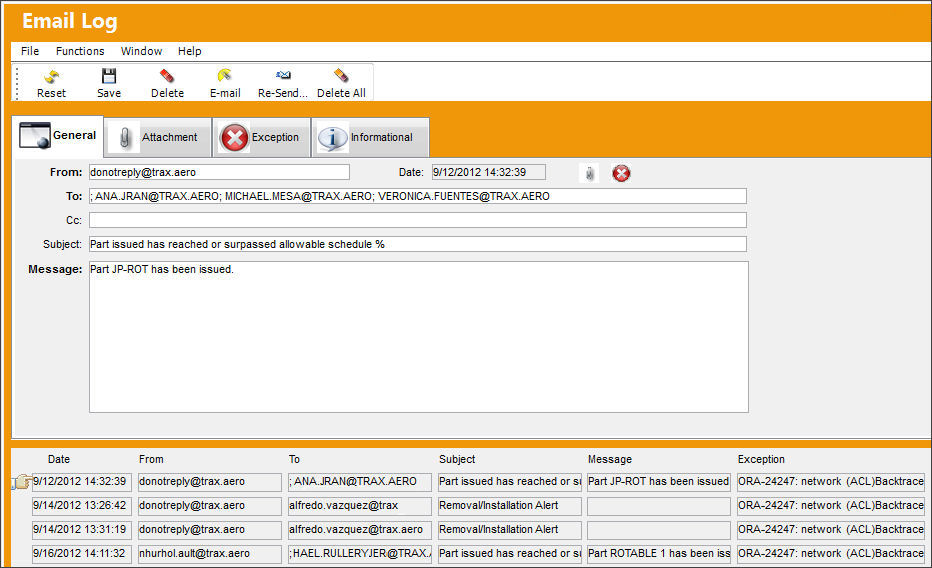Click the empty Message cell in 13:31:19 row
The height and width of the screenshot is (568, 932).
659,530
